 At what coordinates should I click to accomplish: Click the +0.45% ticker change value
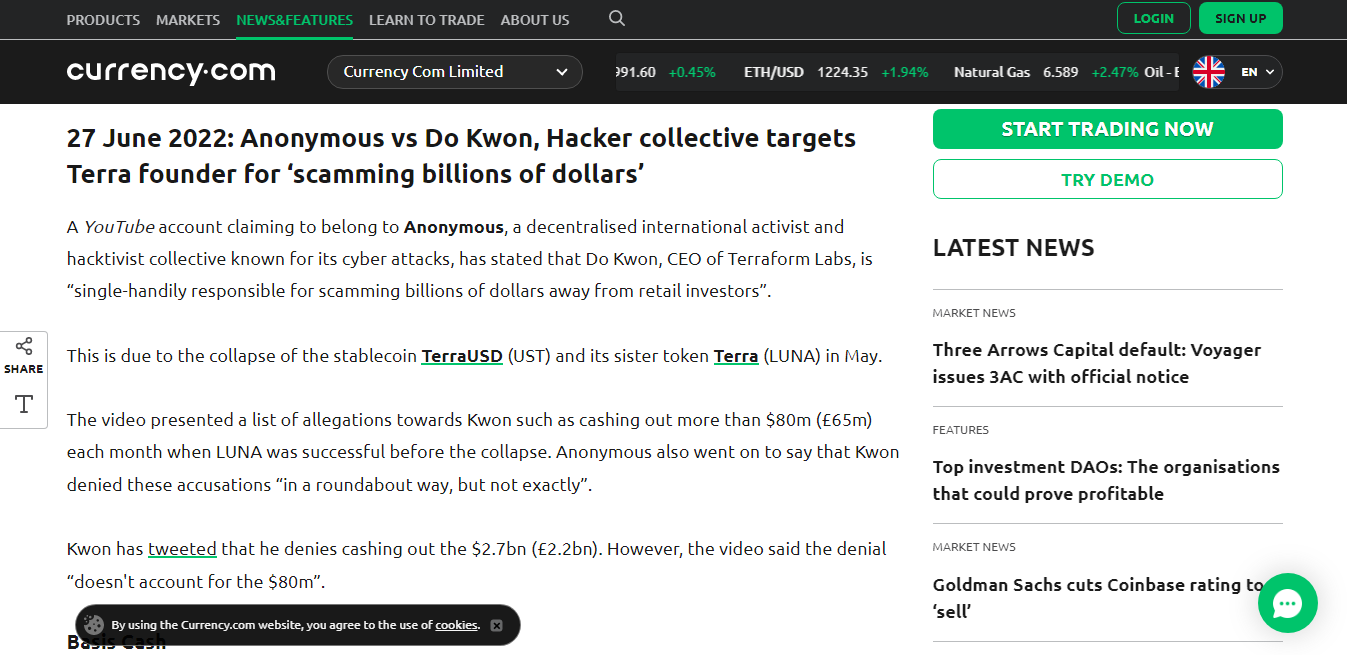tap(692, 72)
